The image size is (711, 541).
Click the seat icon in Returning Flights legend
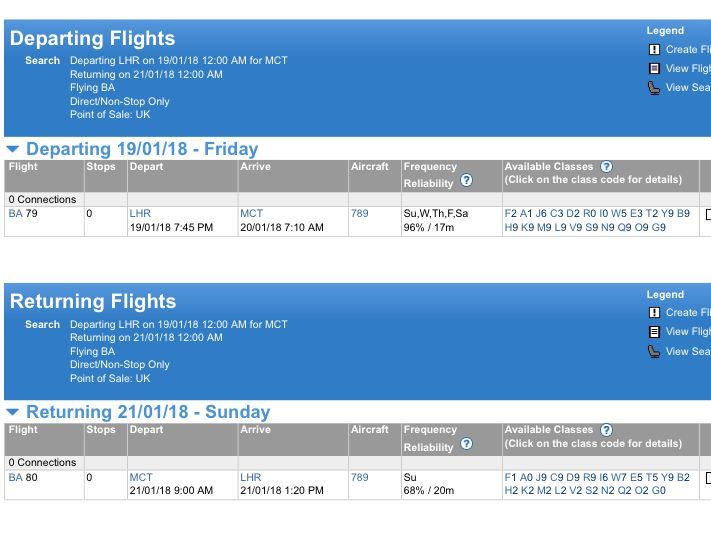(x=654, y=351)
